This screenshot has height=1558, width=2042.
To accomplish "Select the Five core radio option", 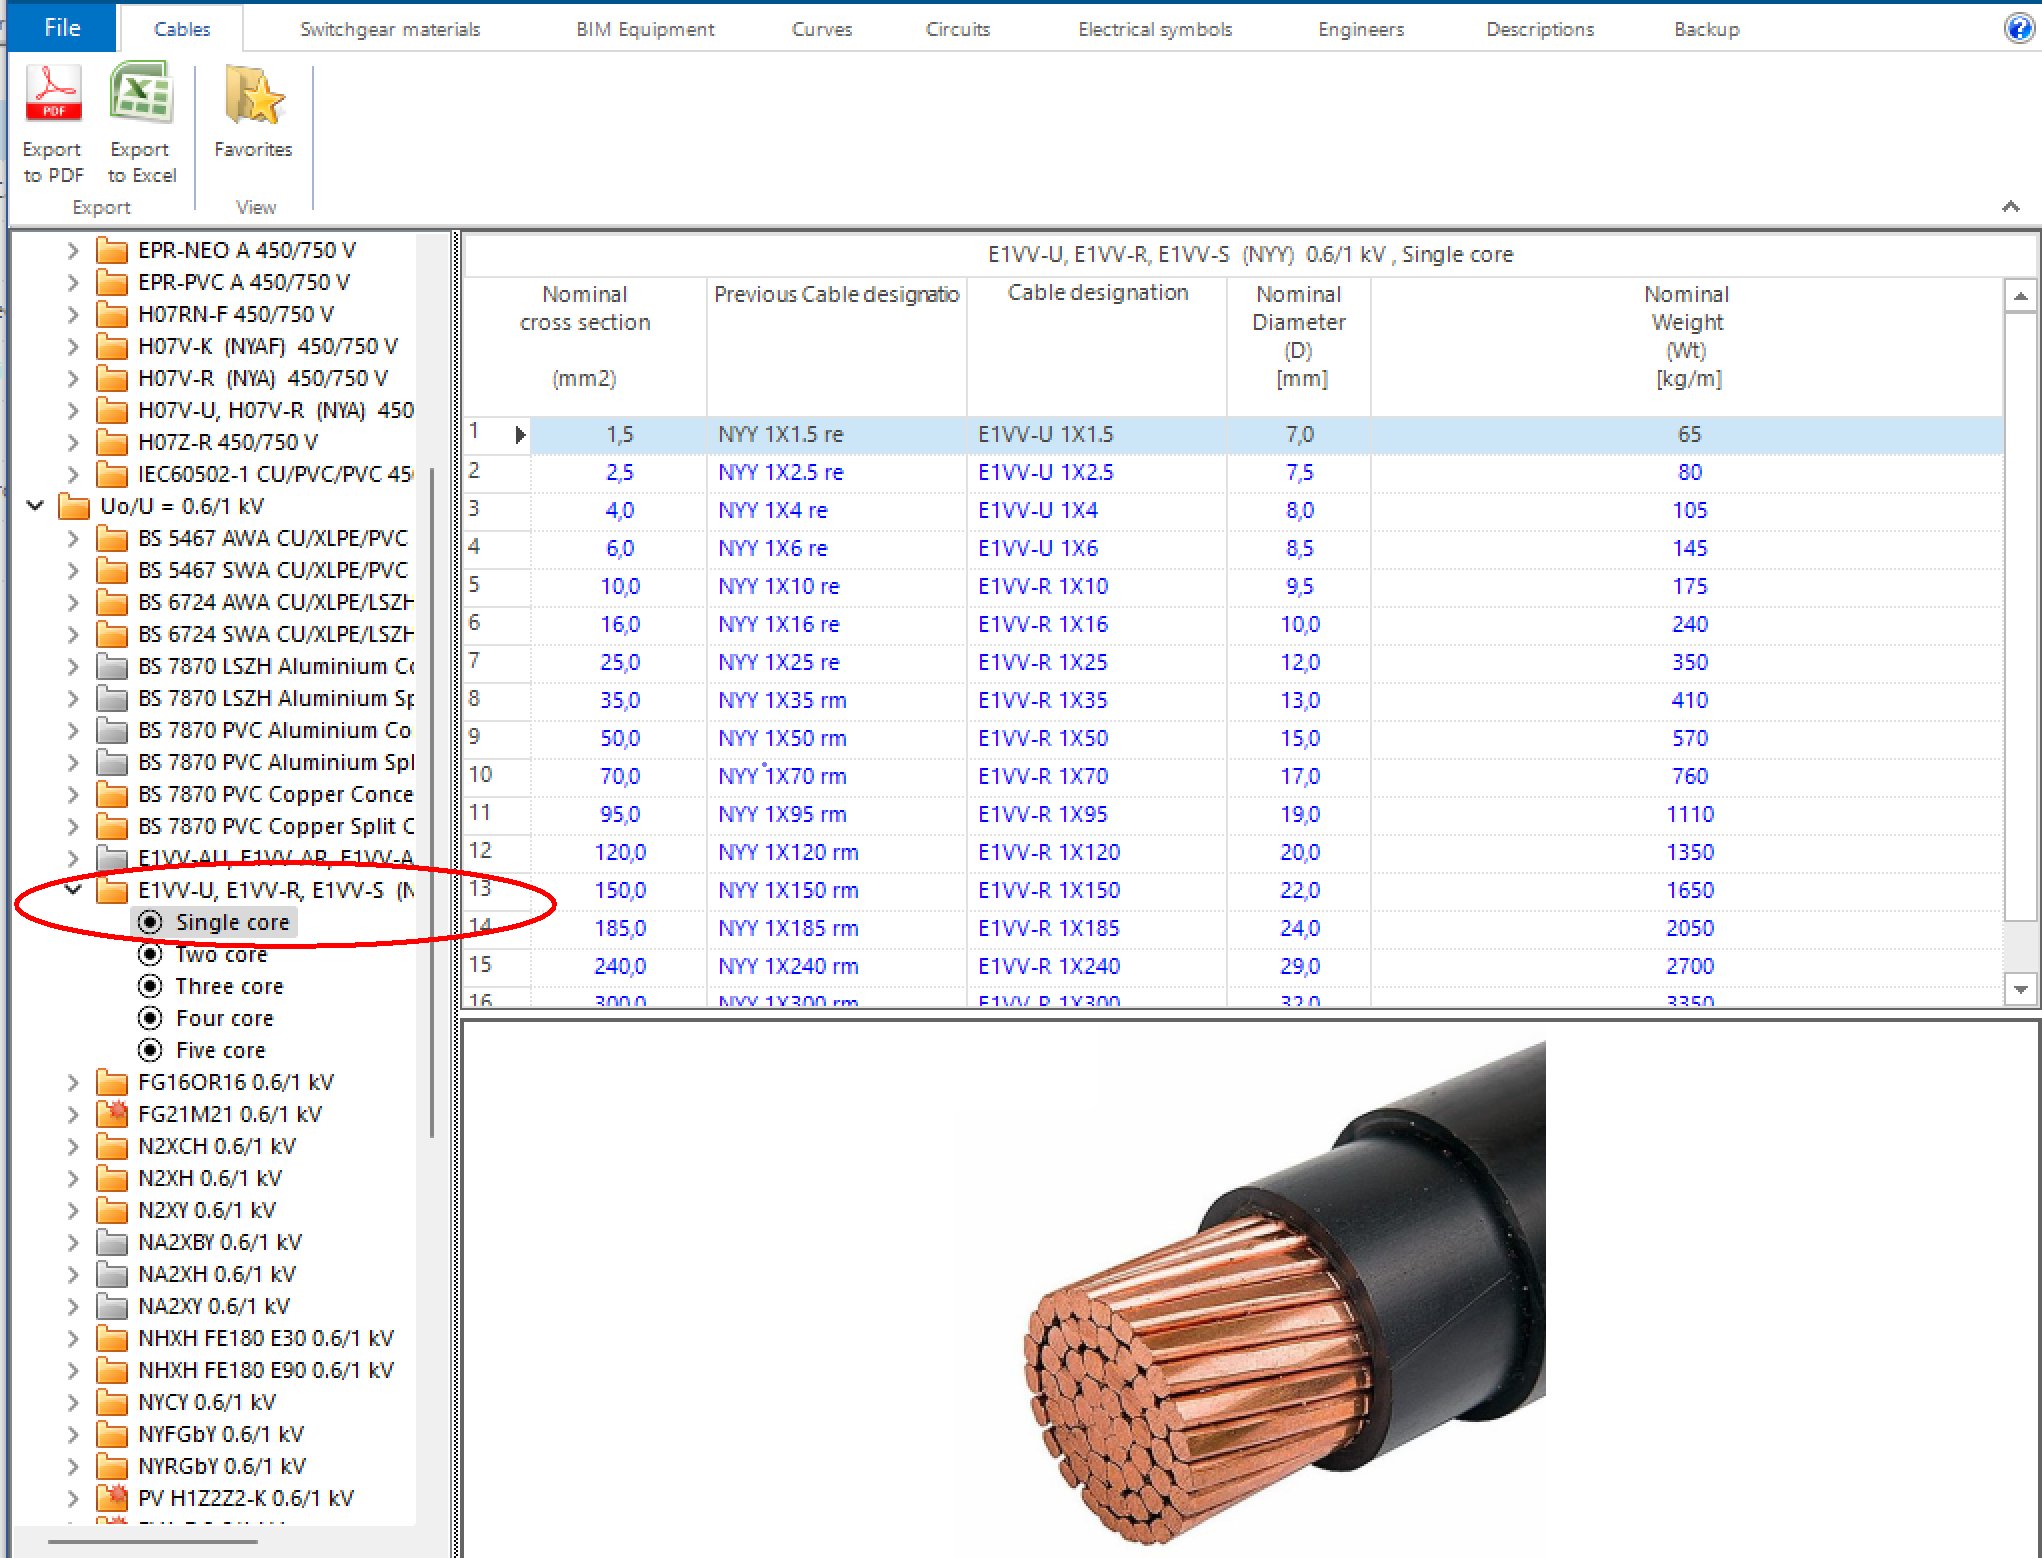I will (150, 1050).
